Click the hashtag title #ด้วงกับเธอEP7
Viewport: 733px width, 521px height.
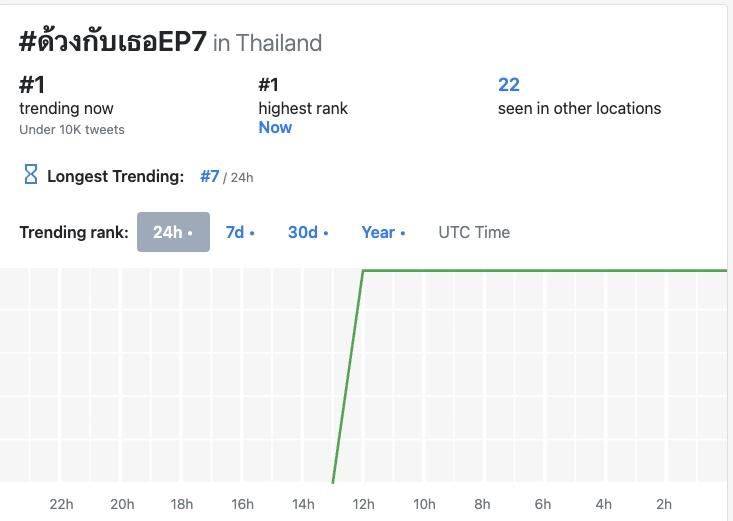coord(113,42)
